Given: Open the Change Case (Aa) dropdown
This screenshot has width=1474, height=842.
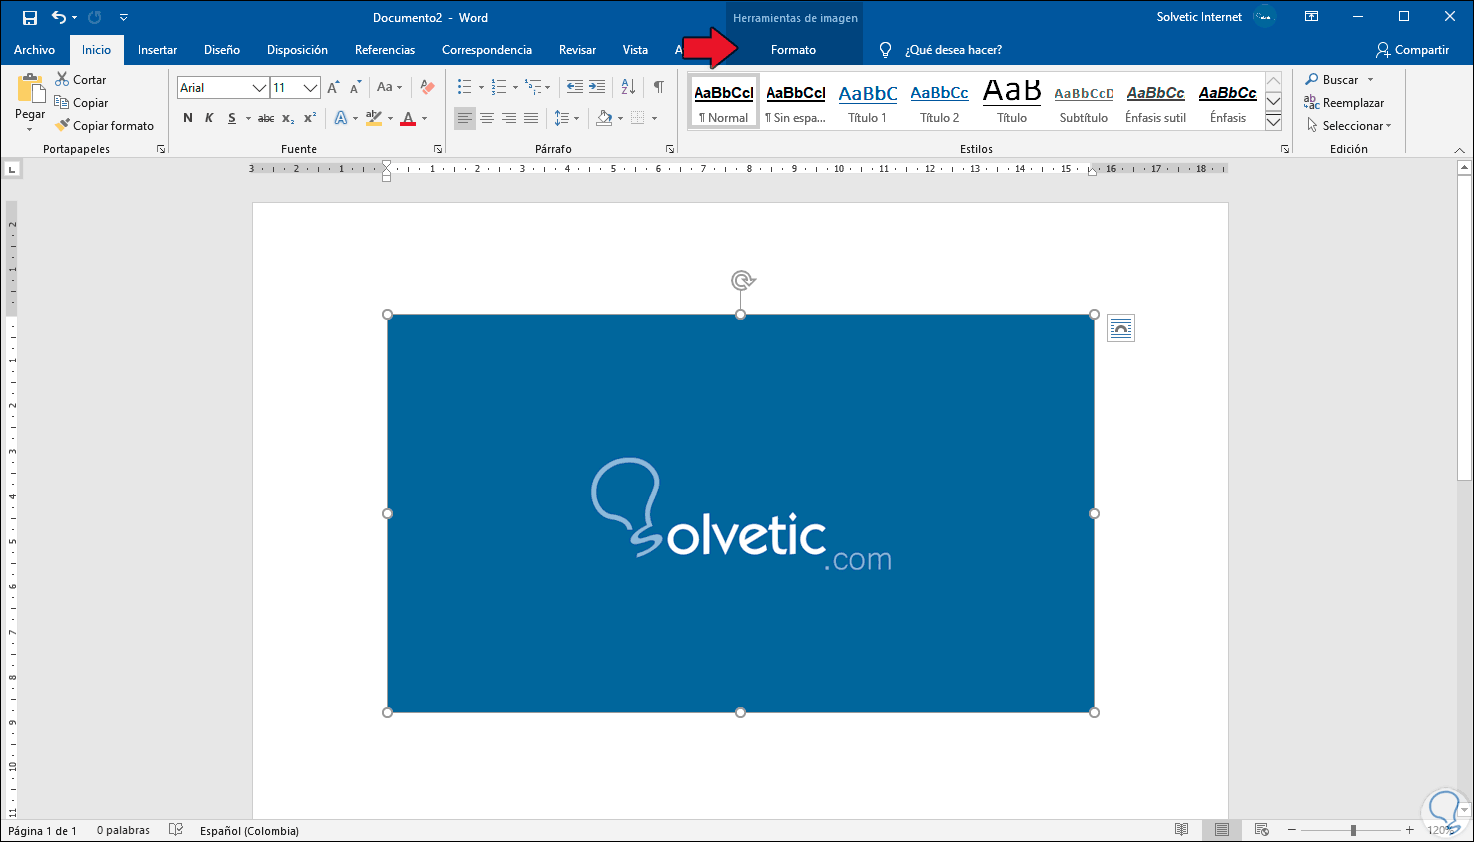Looking at the screenshot, I should (389, 88).
